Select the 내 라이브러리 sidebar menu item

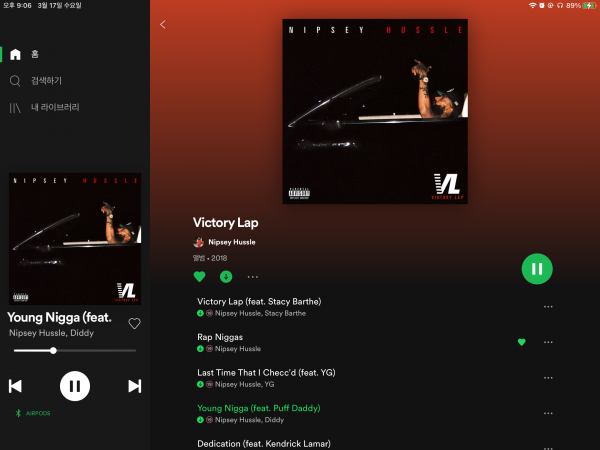(x=55, y=108)
